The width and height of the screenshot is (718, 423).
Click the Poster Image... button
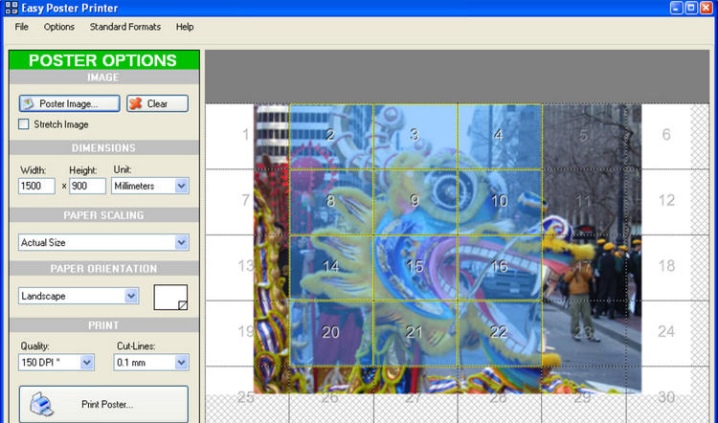tap(70, 103)
